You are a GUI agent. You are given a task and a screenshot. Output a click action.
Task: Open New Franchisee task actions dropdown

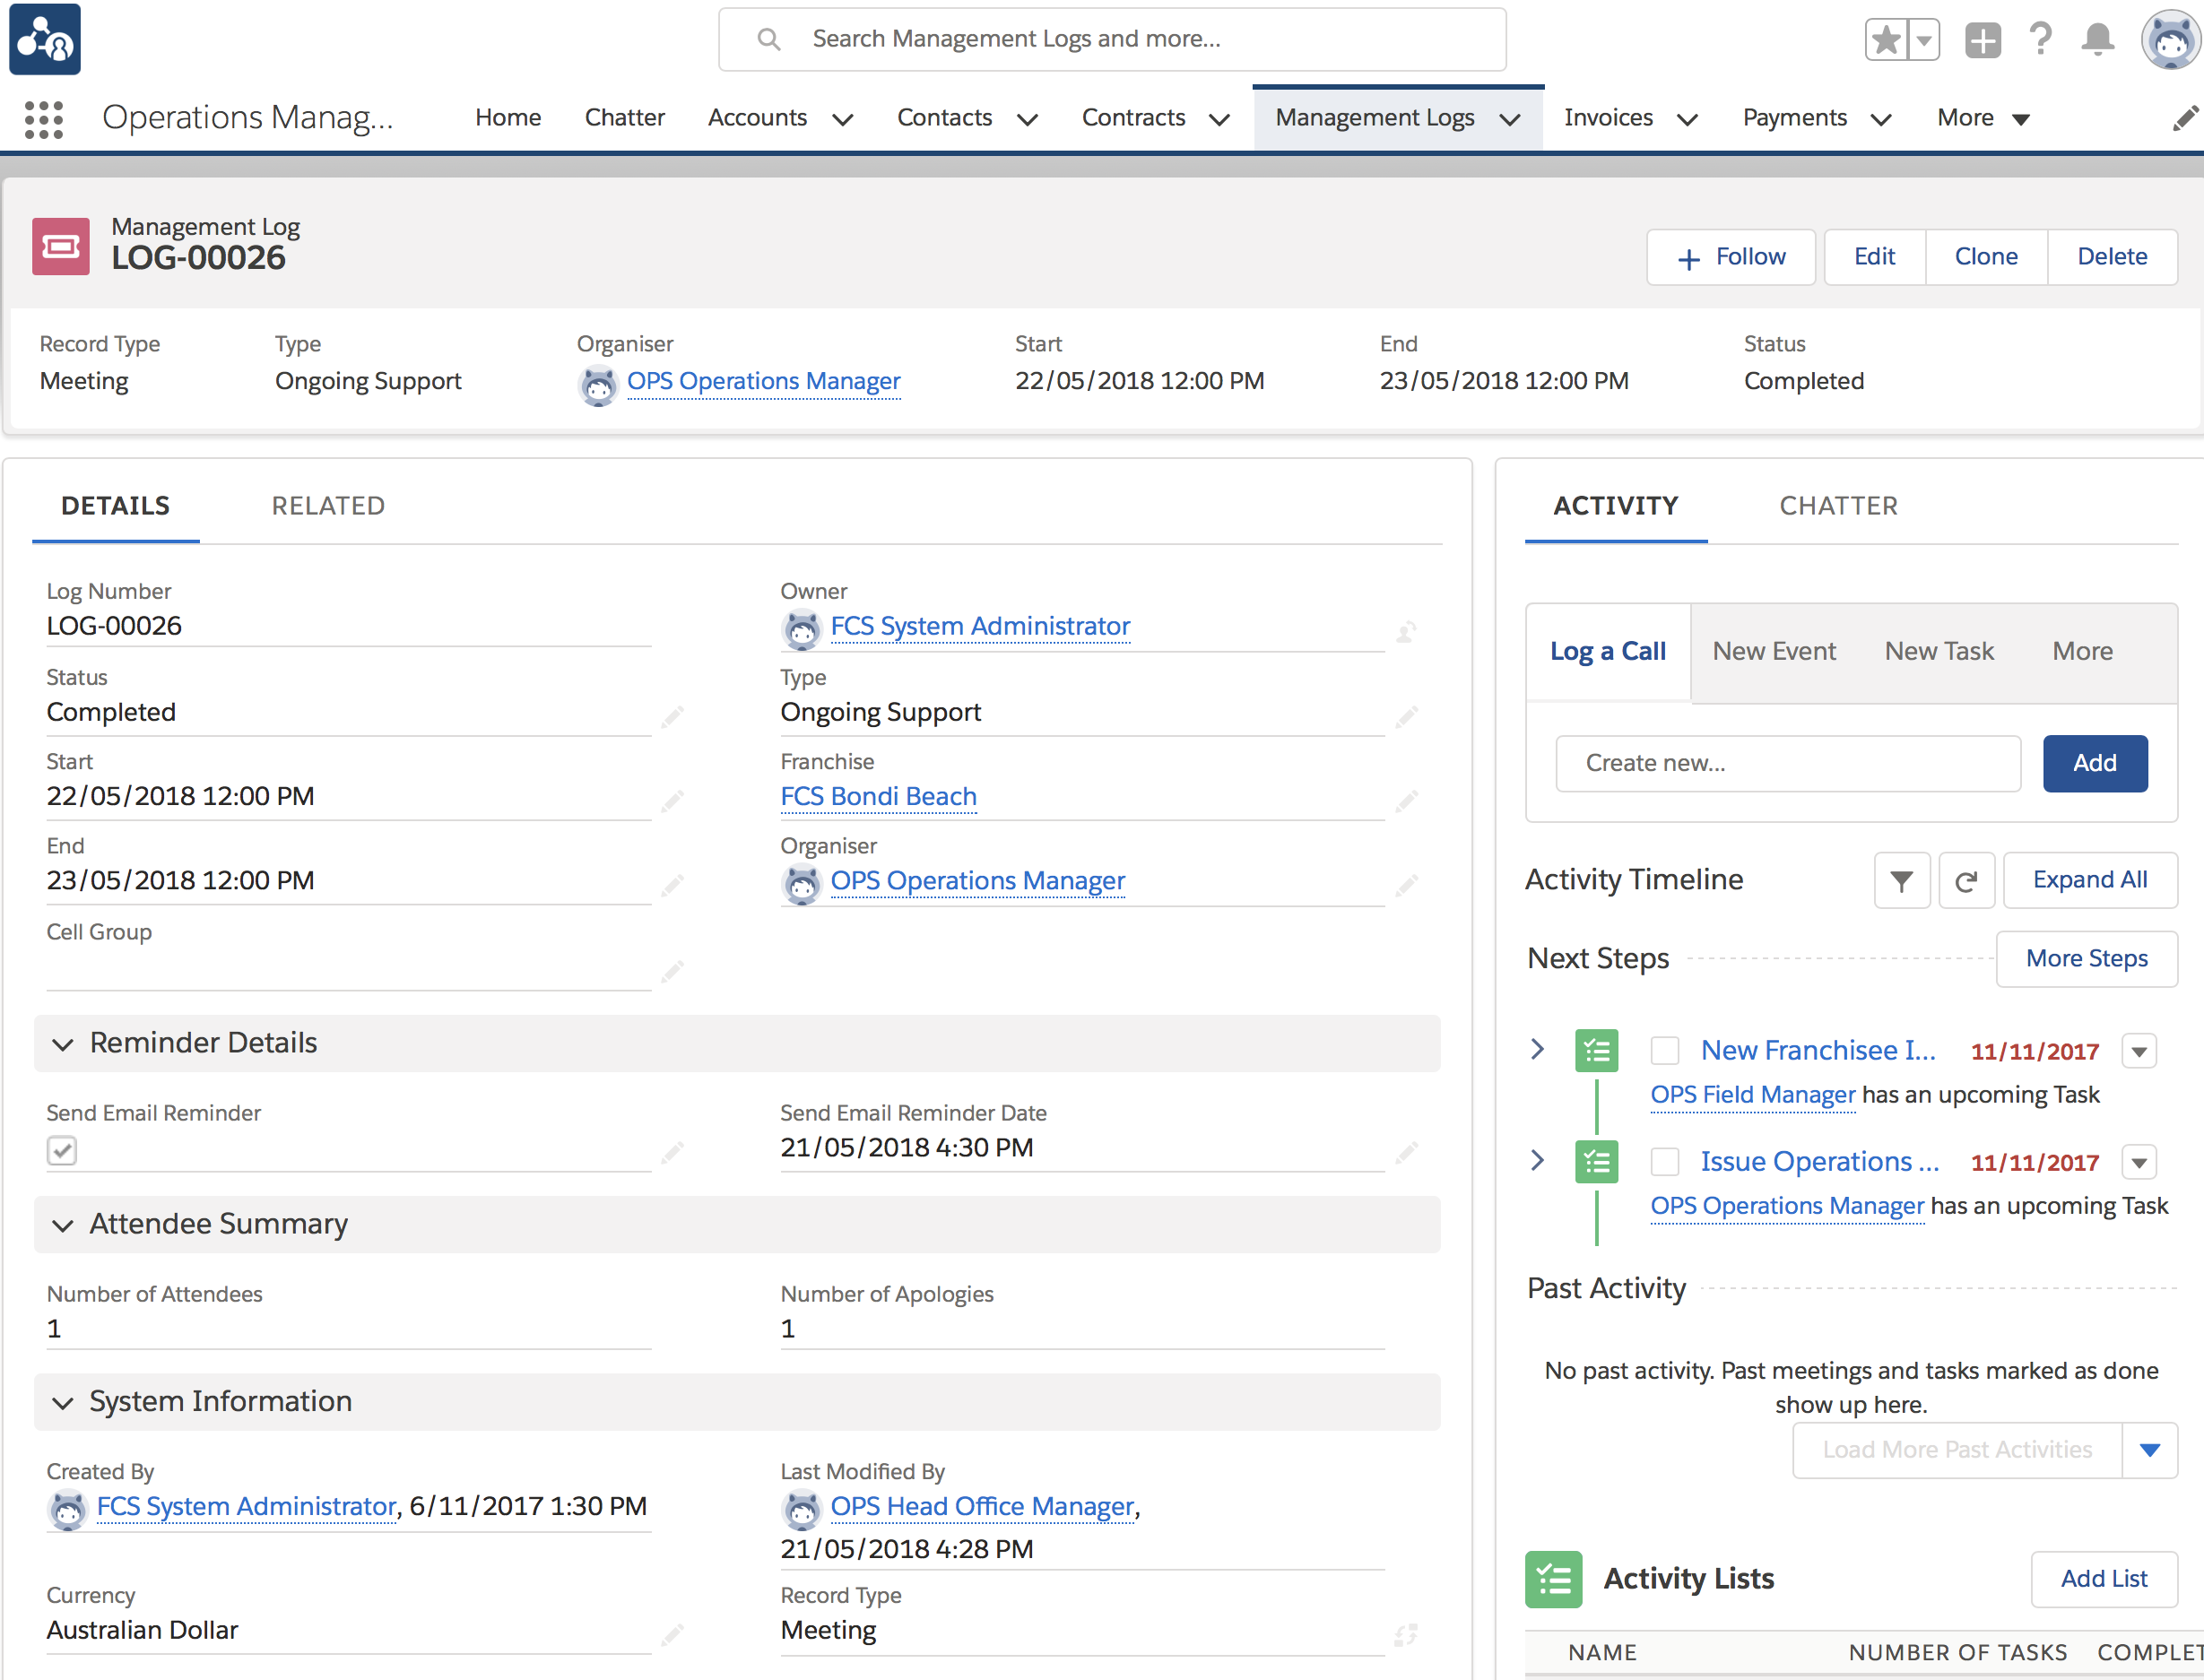(2139, 1051)
